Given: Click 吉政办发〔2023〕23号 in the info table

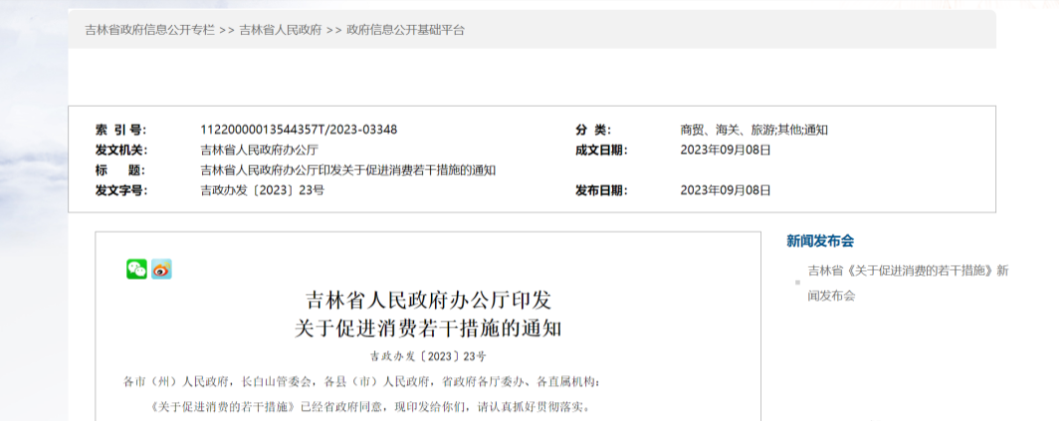Looking at the screenshot, I should click(x=262, y=190).
